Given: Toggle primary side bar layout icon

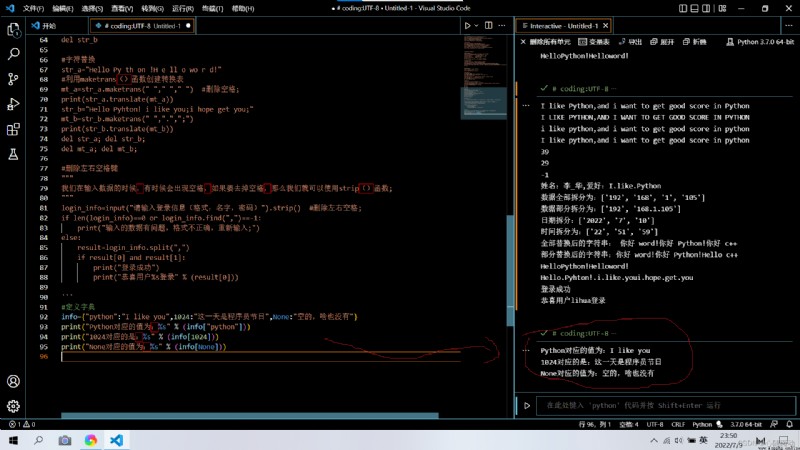Looking at the screenshot, I should click(683, 8).
